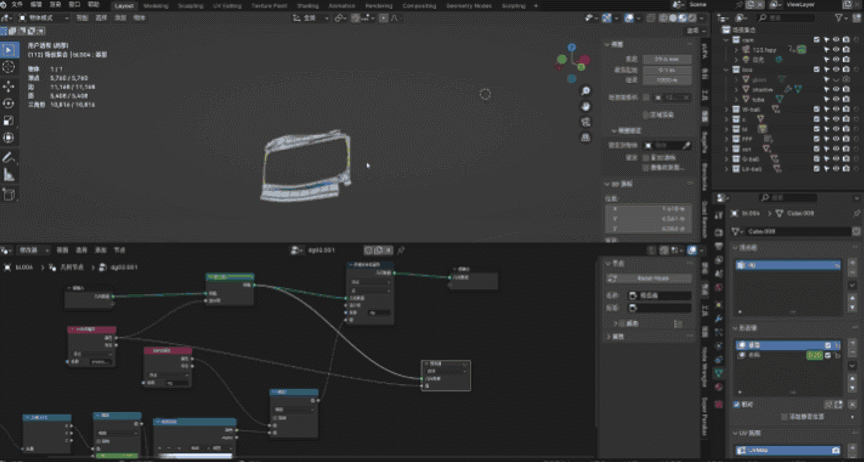Select the Transform tool
Image resolution: width=864 pixels, height=462 pixels.
point(9,138)
